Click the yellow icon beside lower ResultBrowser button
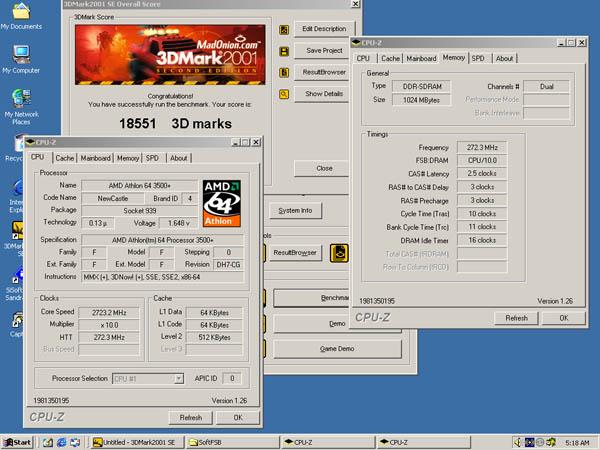Viewport: 600px width, 450px height. pyautogui.click(x=339, y=253)
